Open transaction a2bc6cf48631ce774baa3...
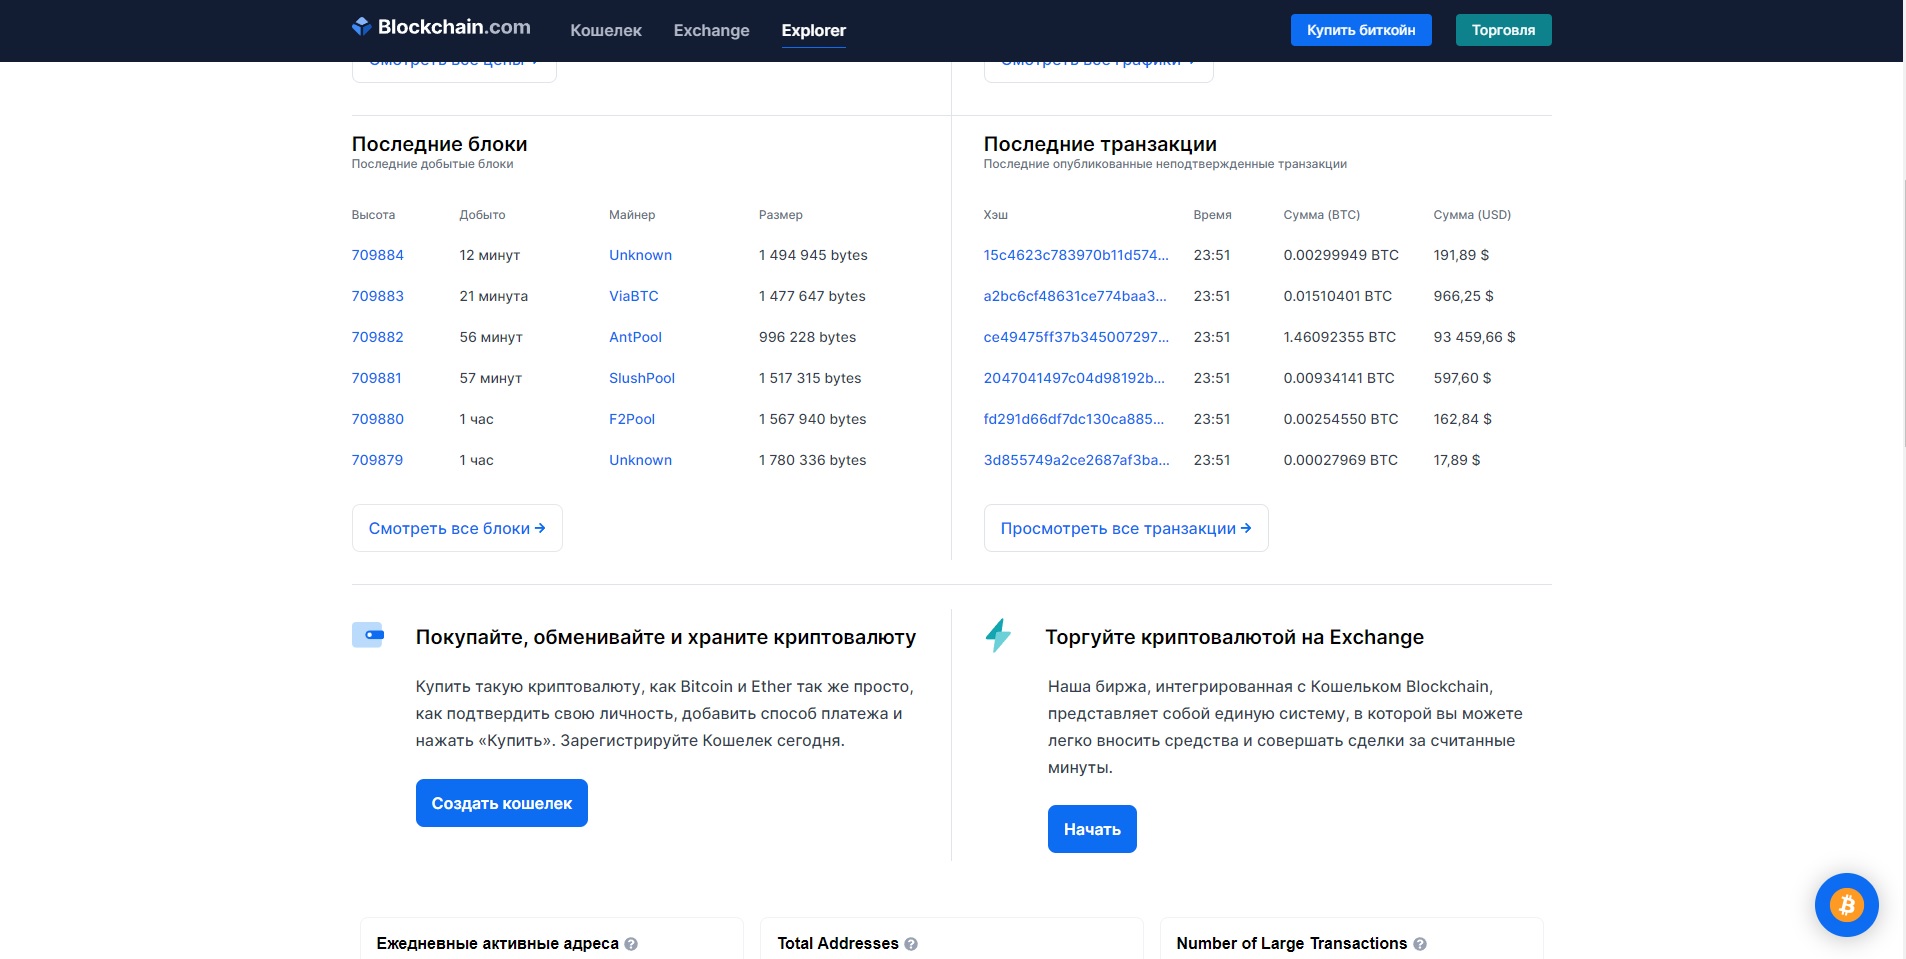This screenshot has width=1906, height=959. tap(1075, 296)
